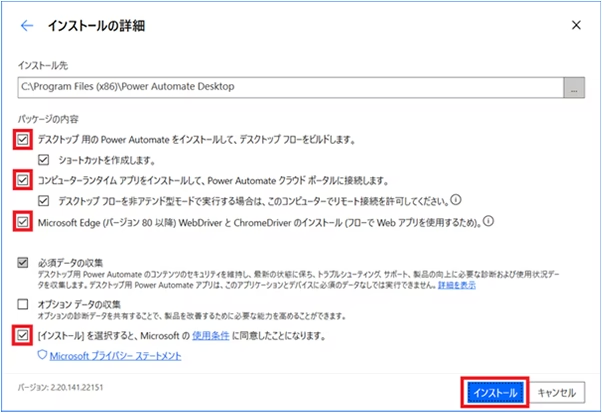This screenshot has height=413, width=602.
Task: Toggle the WebDriver と ChromeDriver install checkbox
Action: pos(23,221)
